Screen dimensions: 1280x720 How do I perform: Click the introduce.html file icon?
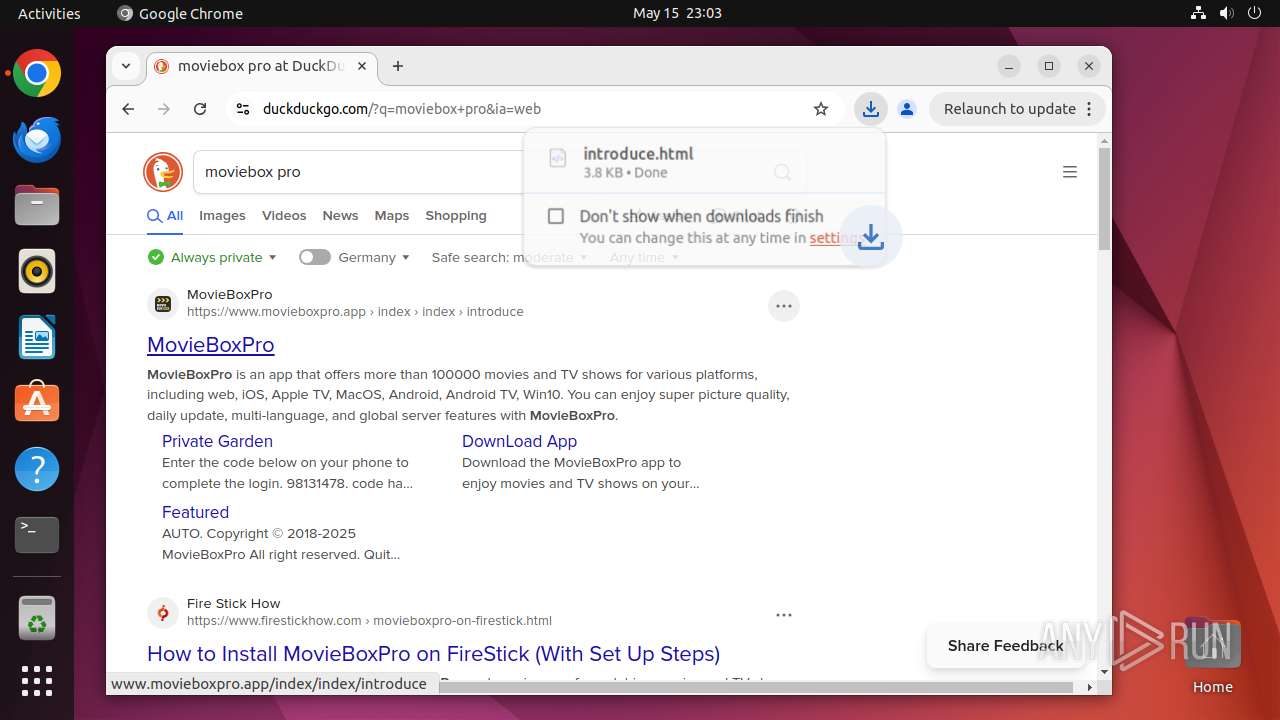tap(558, 160)
